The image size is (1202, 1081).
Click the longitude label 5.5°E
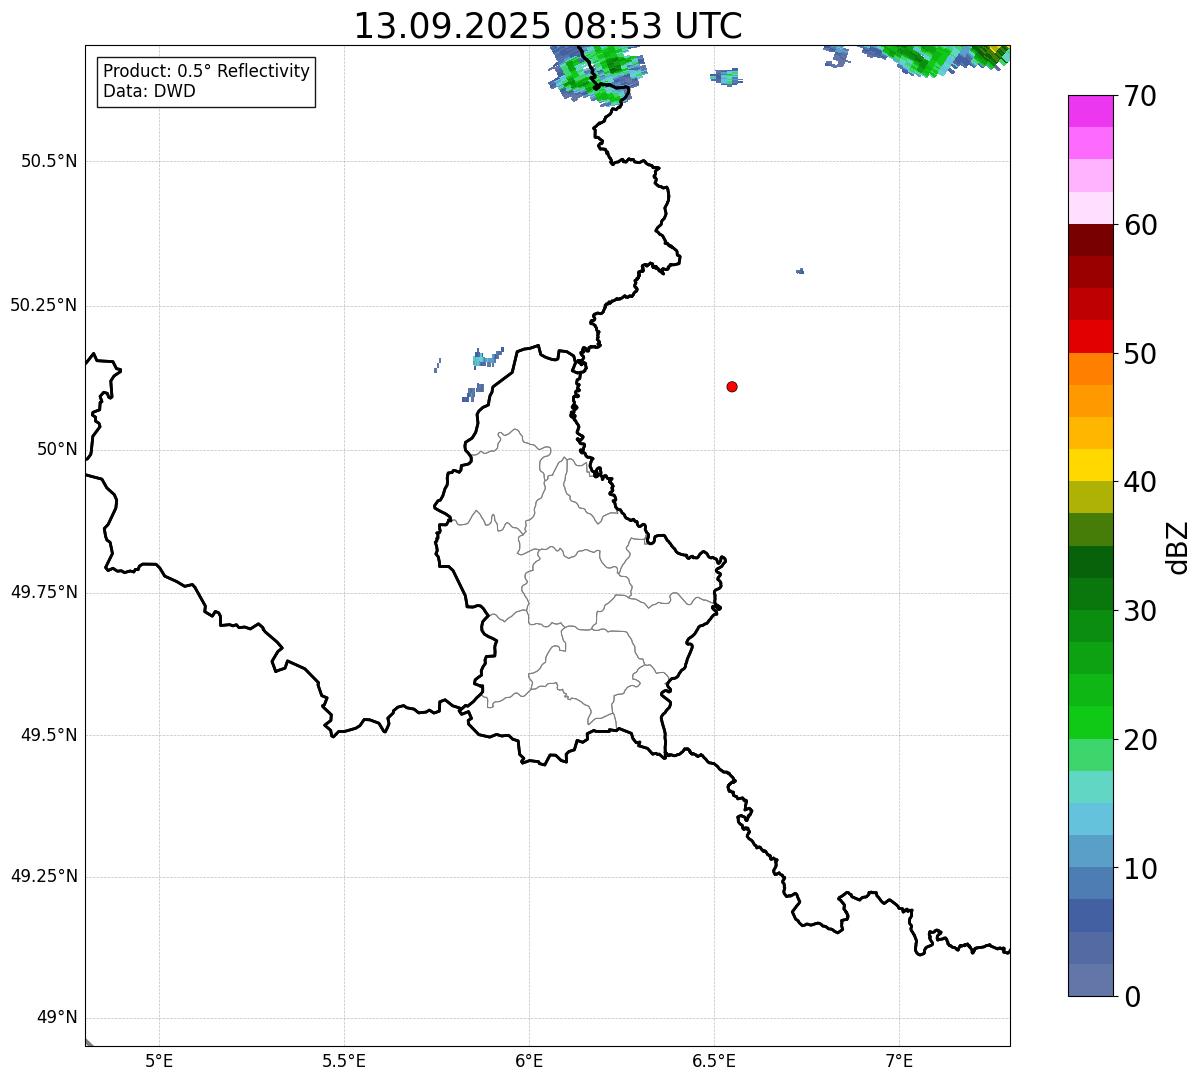(x=344, y=1060)
